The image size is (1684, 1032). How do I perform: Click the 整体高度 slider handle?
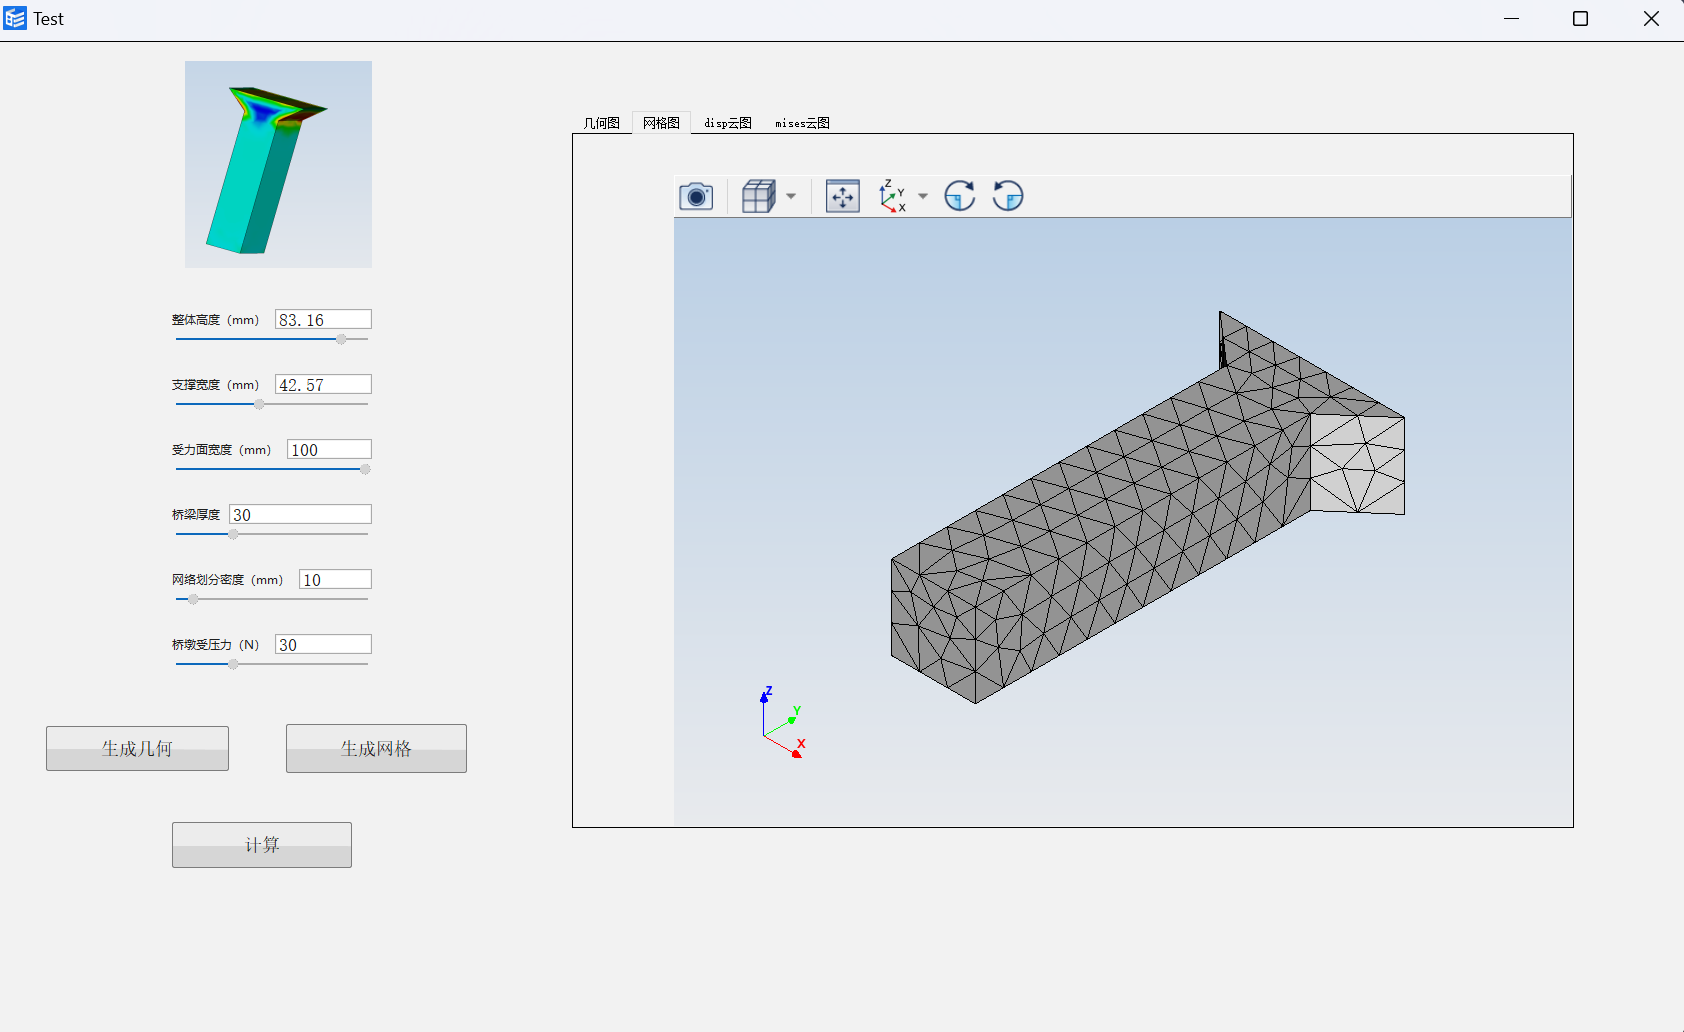341,339
